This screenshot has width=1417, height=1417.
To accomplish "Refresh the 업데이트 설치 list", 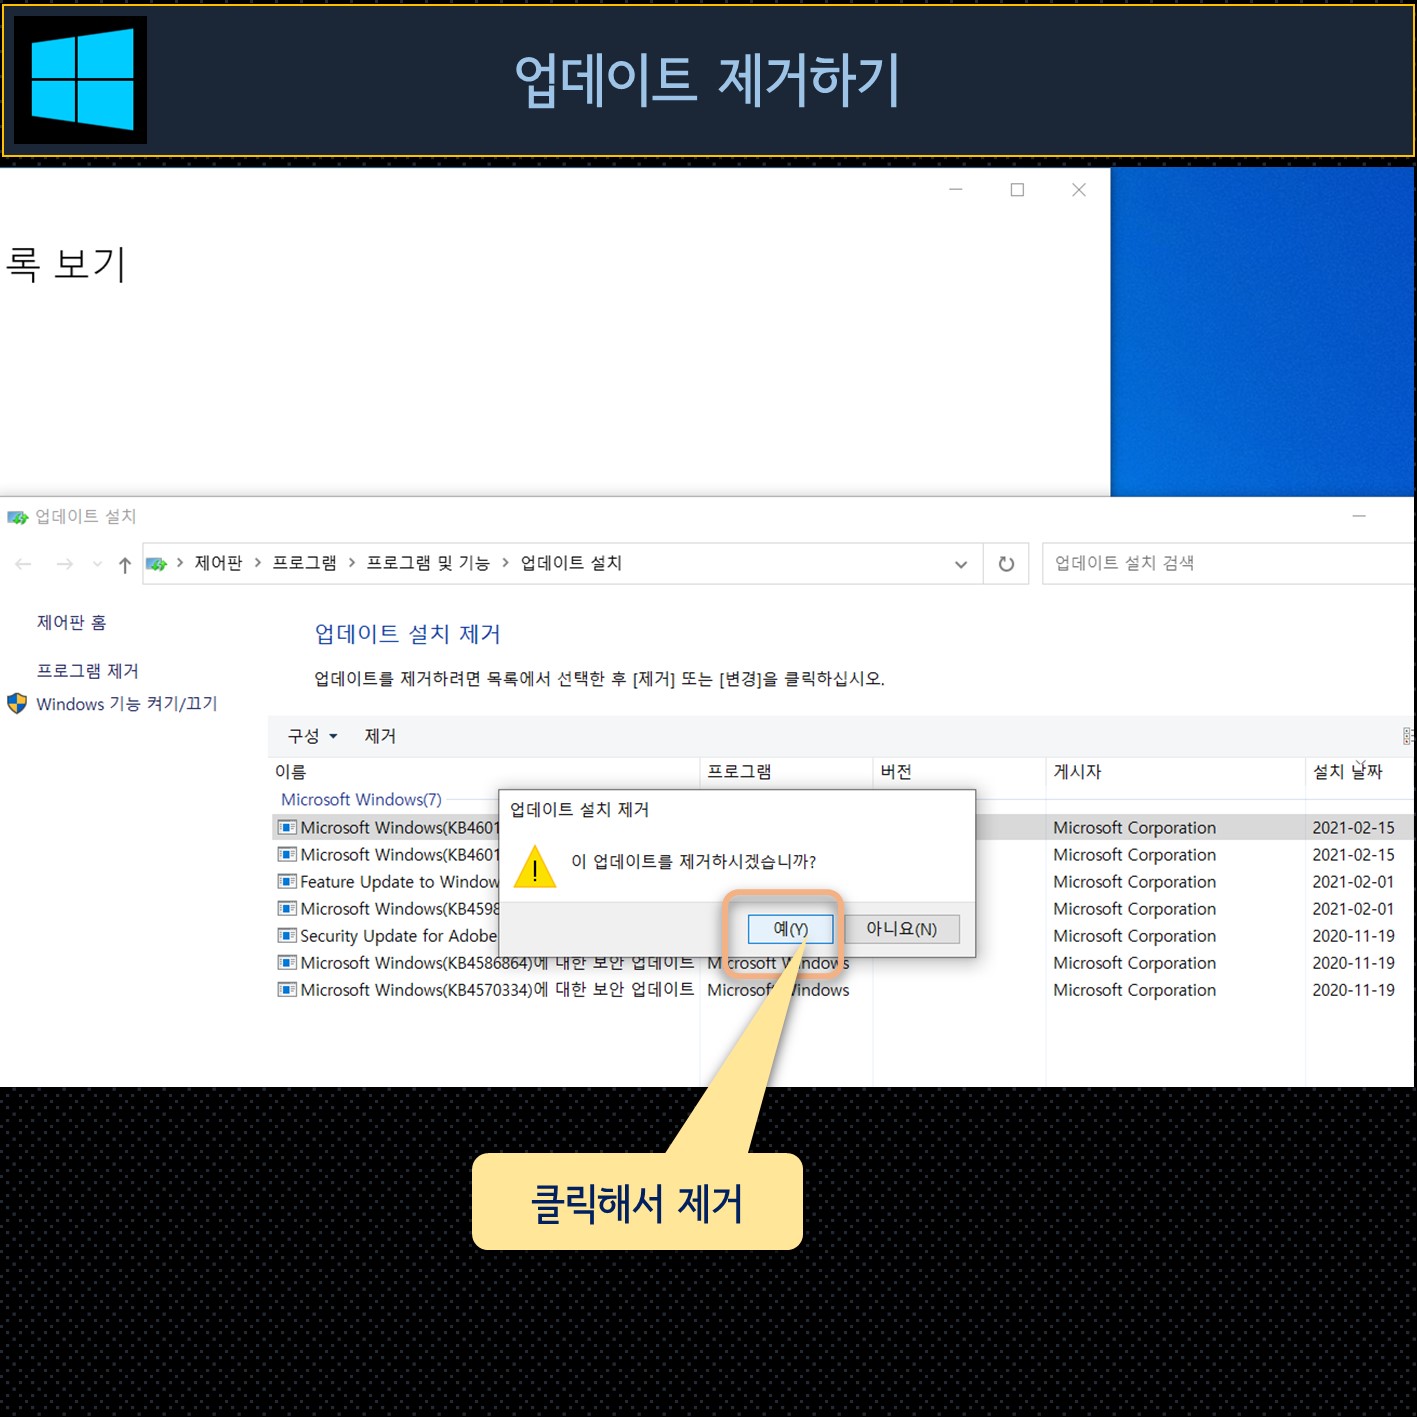I will (x=1007, y=564).
